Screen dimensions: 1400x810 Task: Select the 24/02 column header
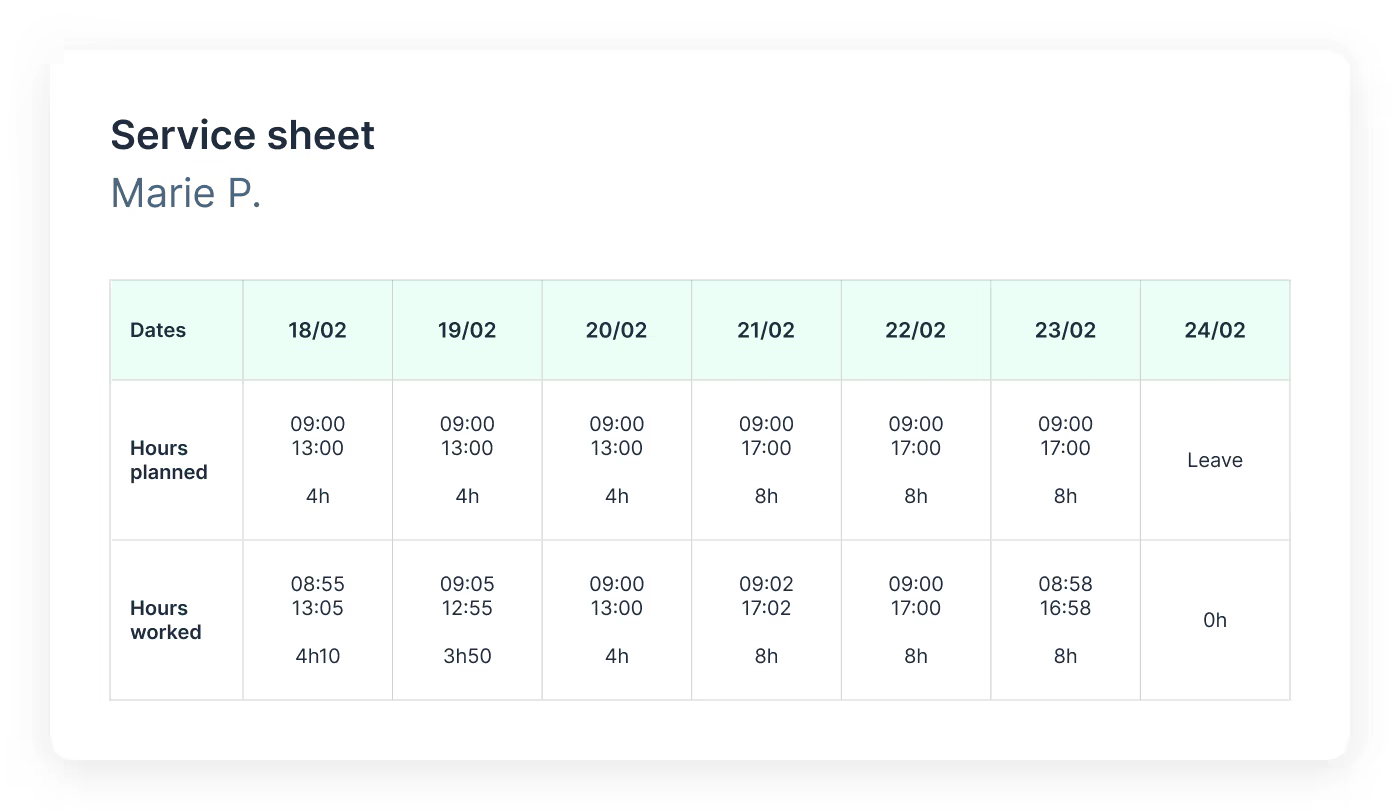1215,330
